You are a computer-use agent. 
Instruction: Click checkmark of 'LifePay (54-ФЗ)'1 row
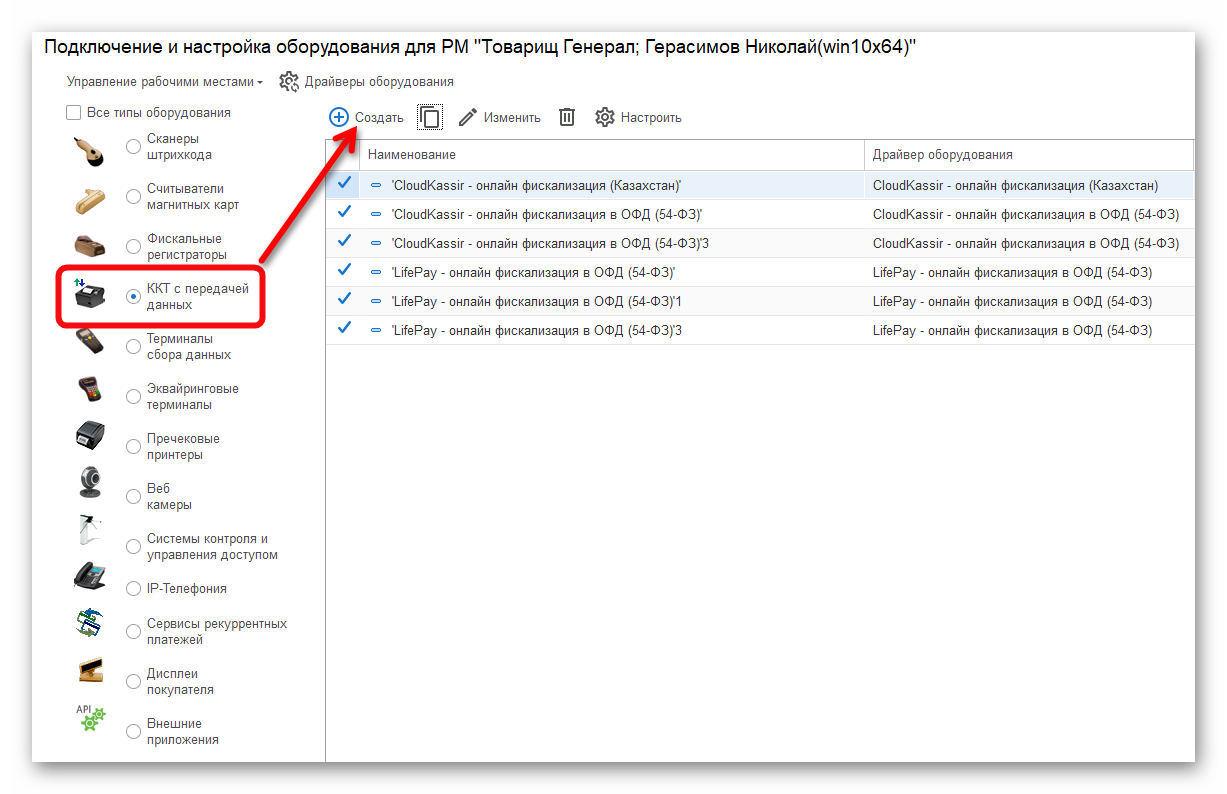344,300
